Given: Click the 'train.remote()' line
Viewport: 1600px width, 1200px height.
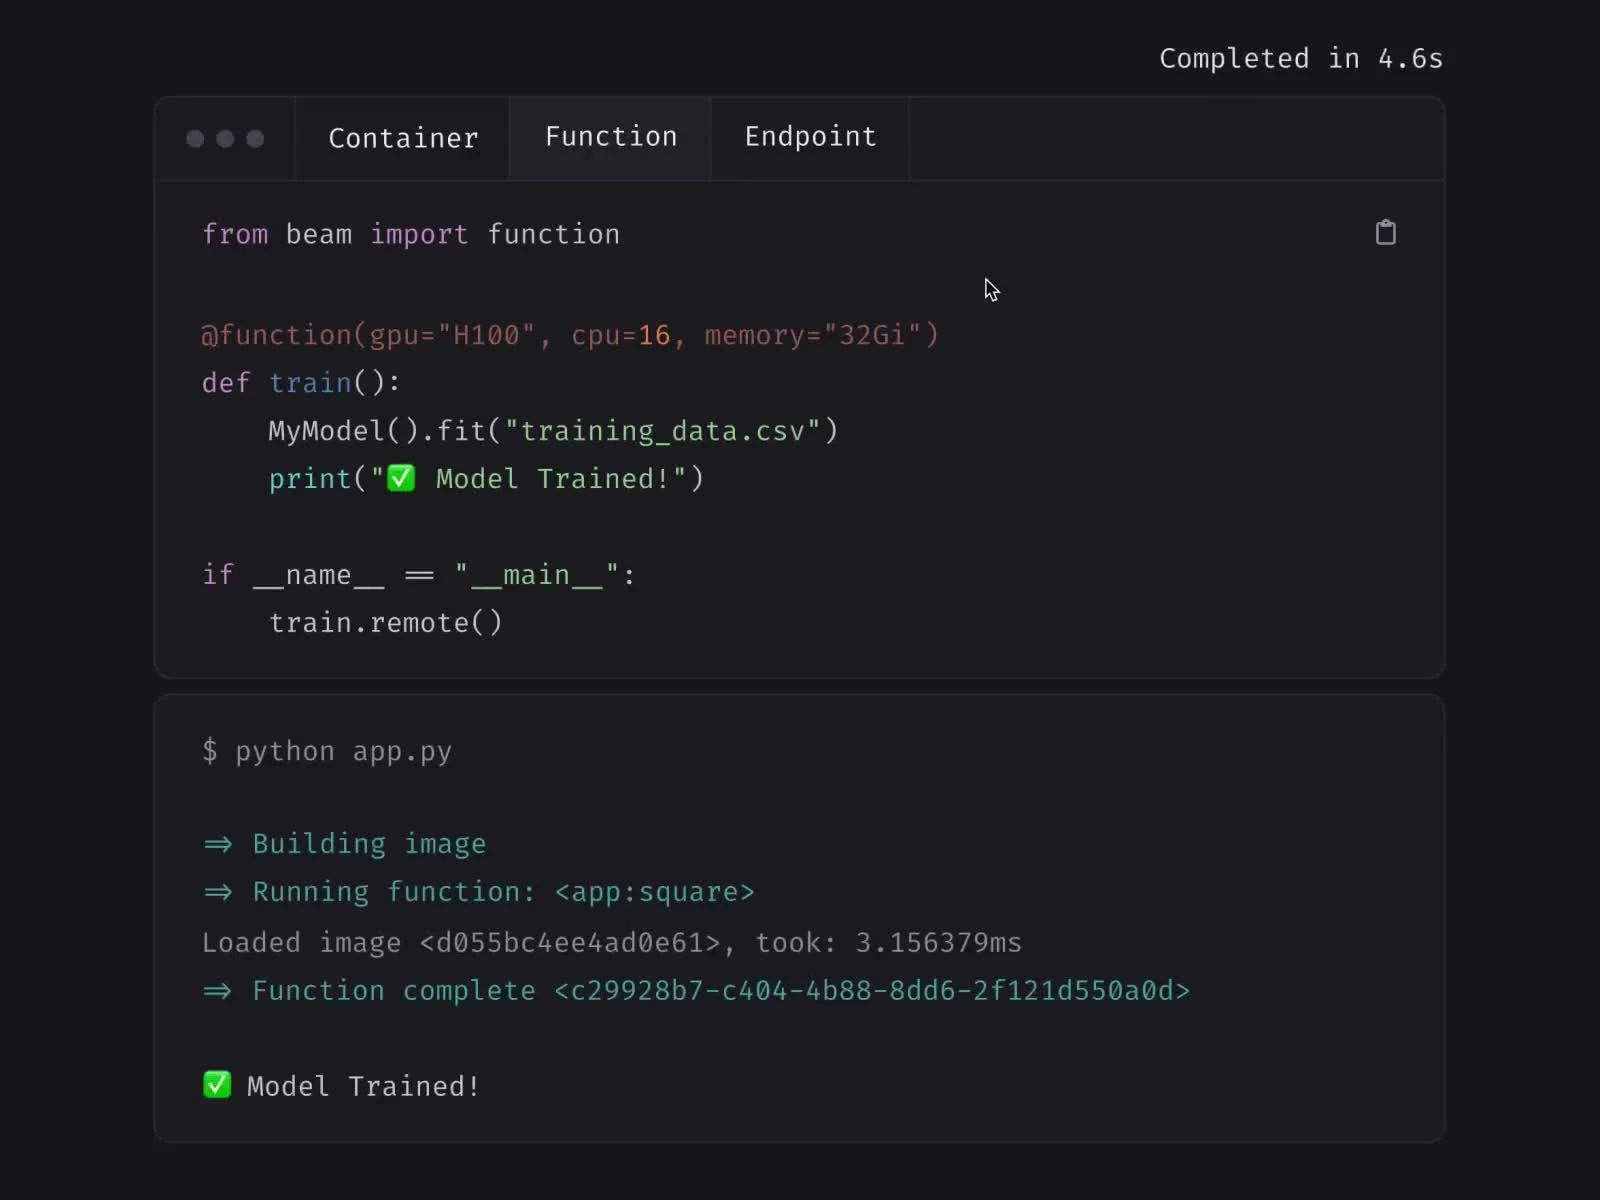Looking at the screenshot, I should 385,623.
